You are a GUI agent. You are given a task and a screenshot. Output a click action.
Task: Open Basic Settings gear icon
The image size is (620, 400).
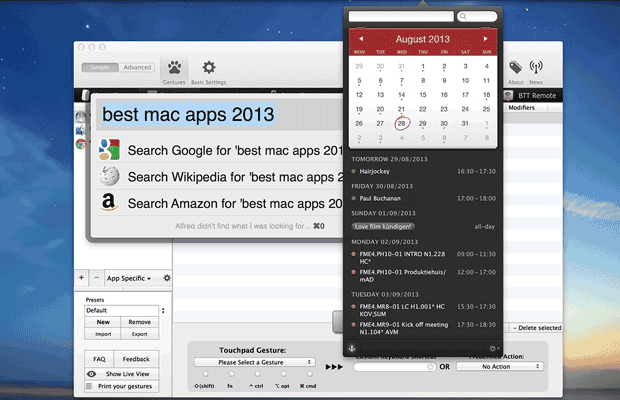(x=209, y=67)
